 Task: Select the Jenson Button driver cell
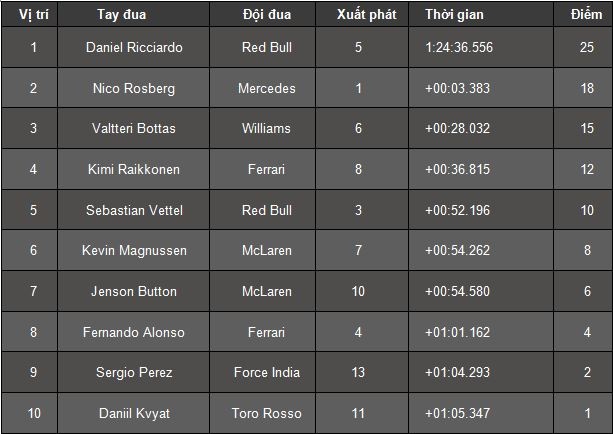(x=134, y=291)
